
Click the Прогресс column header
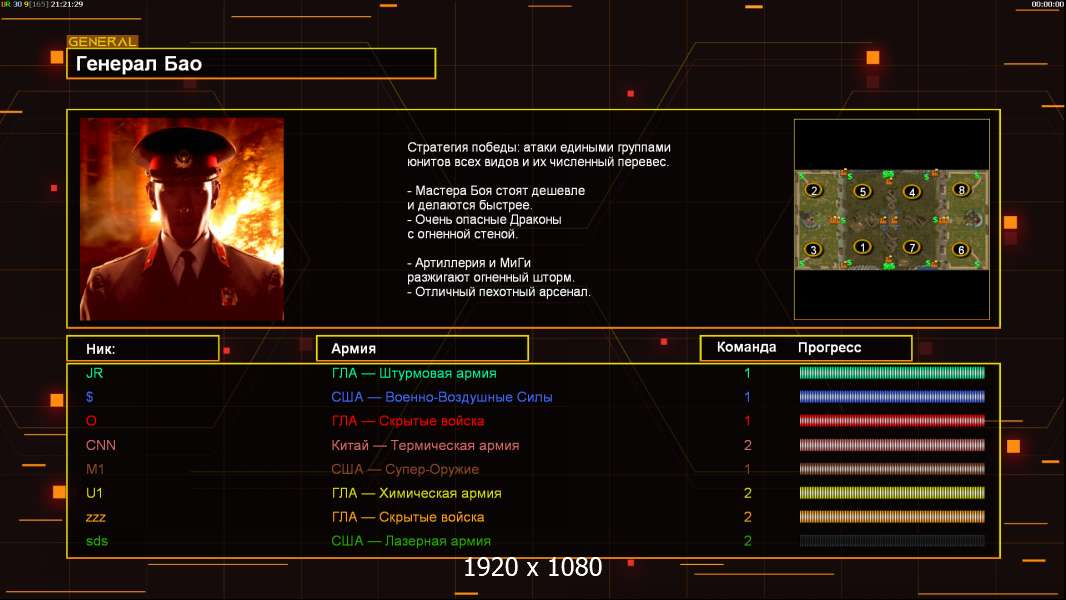(829, 347)
